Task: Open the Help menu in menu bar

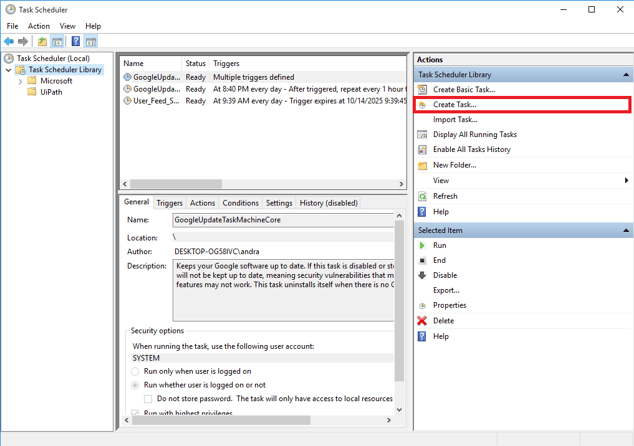Action: (x=93, y=26)
